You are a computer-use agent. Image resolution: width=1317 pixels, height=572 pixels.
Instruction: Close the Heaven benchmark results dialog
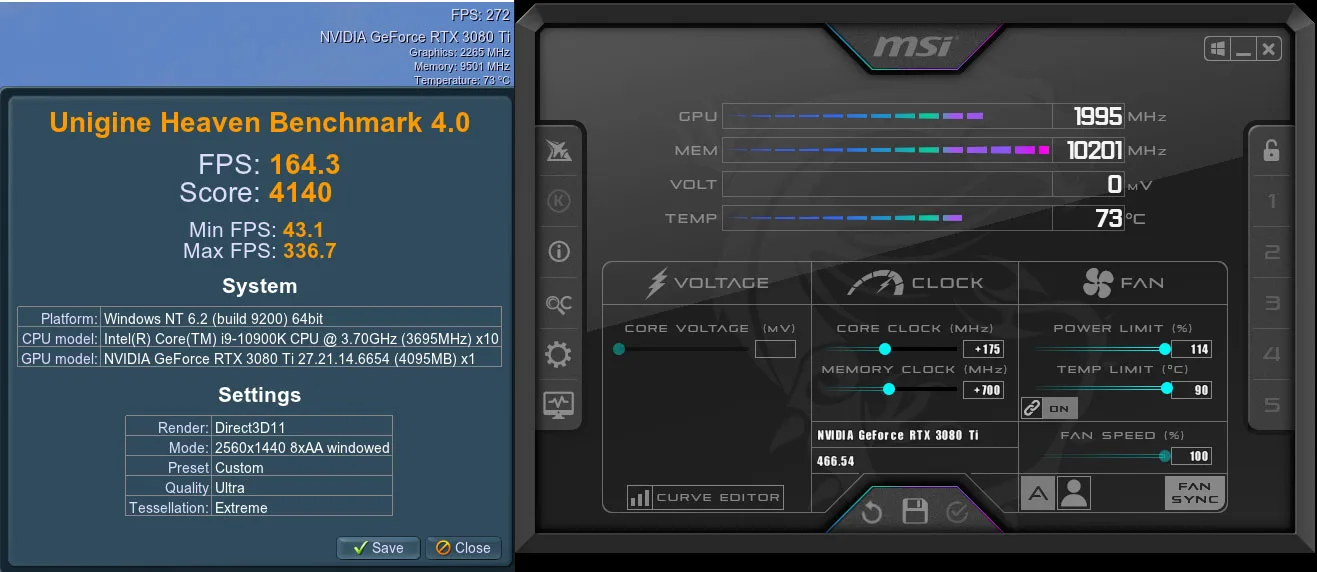click(x=464, y=548)
